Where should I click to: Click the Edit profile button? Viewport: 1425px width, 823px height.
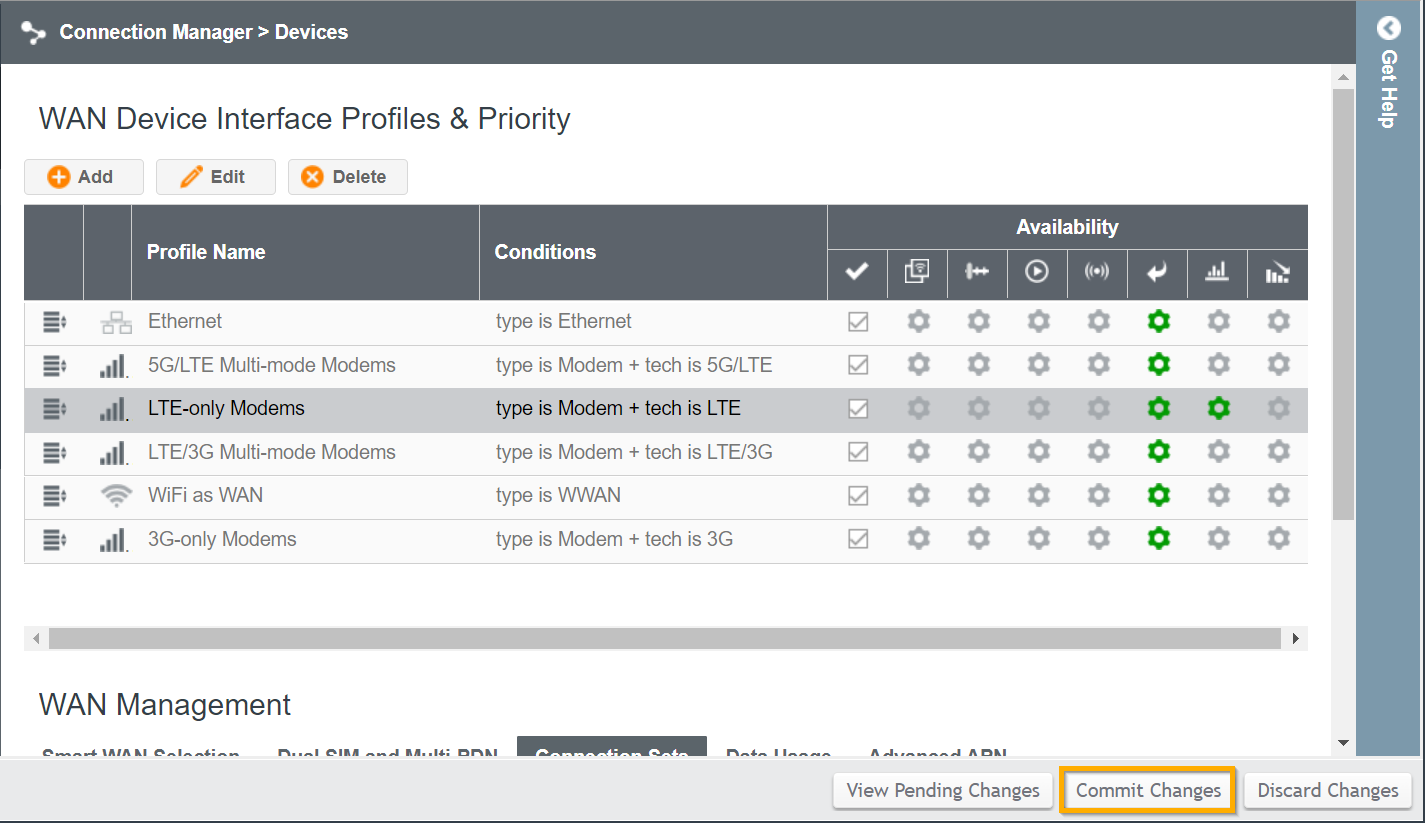click(215, 177)
